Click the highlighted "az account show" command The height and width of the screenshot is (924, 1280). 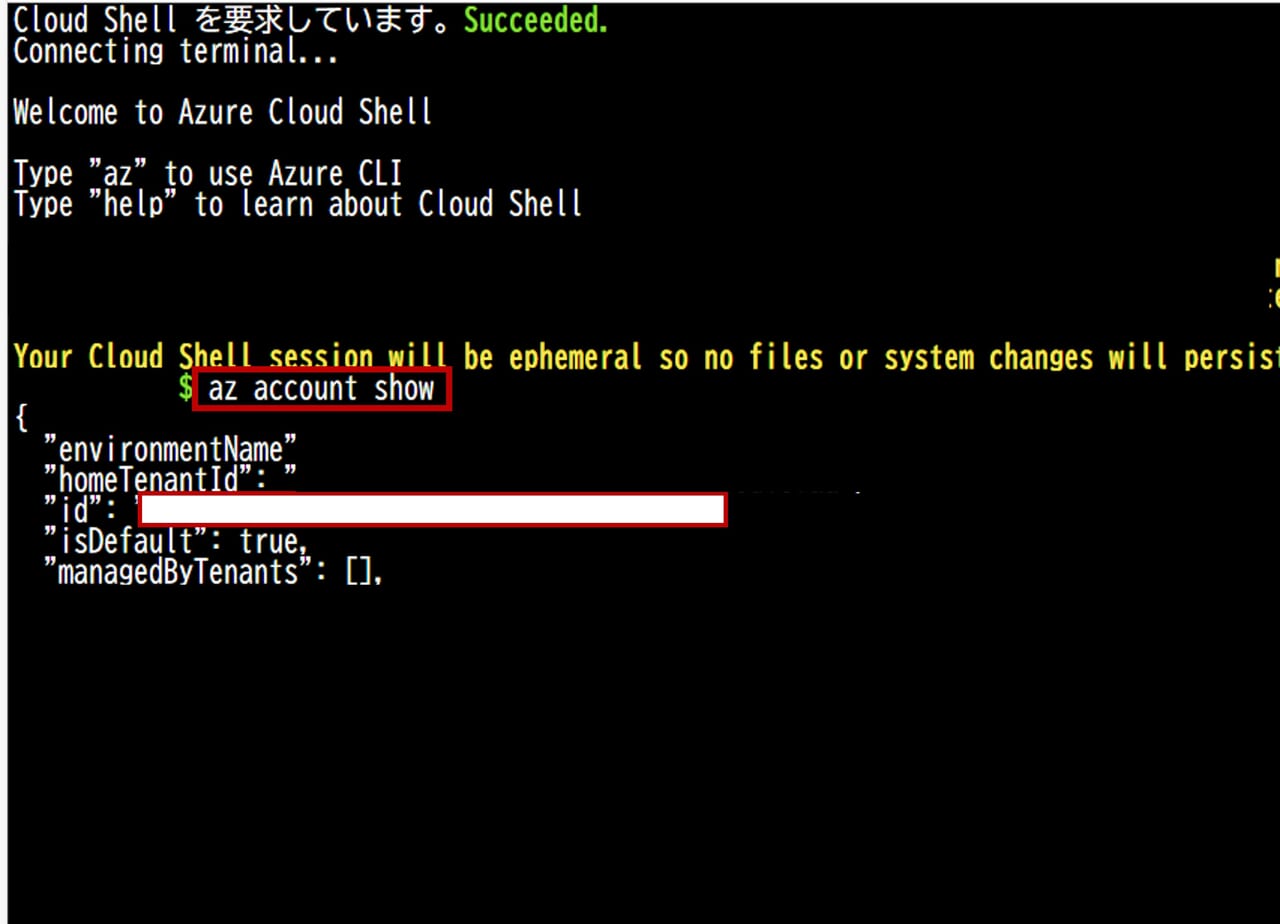(x=322, y=389)
